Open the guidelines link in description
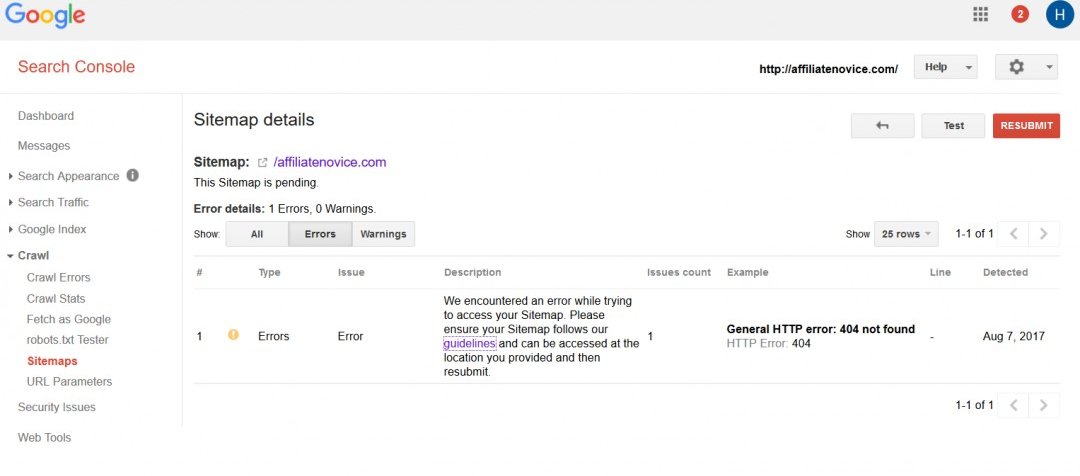The image size is (1080, 476). click(469, 343)
